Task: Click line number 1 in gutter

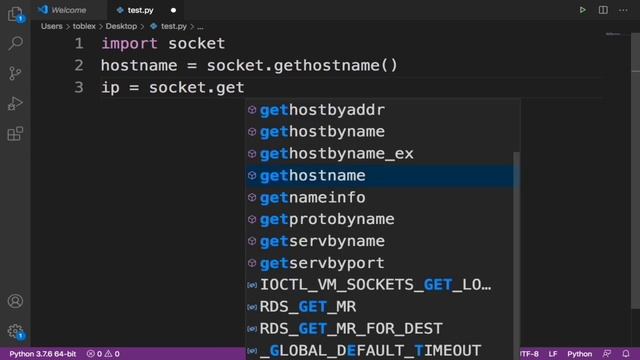Action: point(79,43)
